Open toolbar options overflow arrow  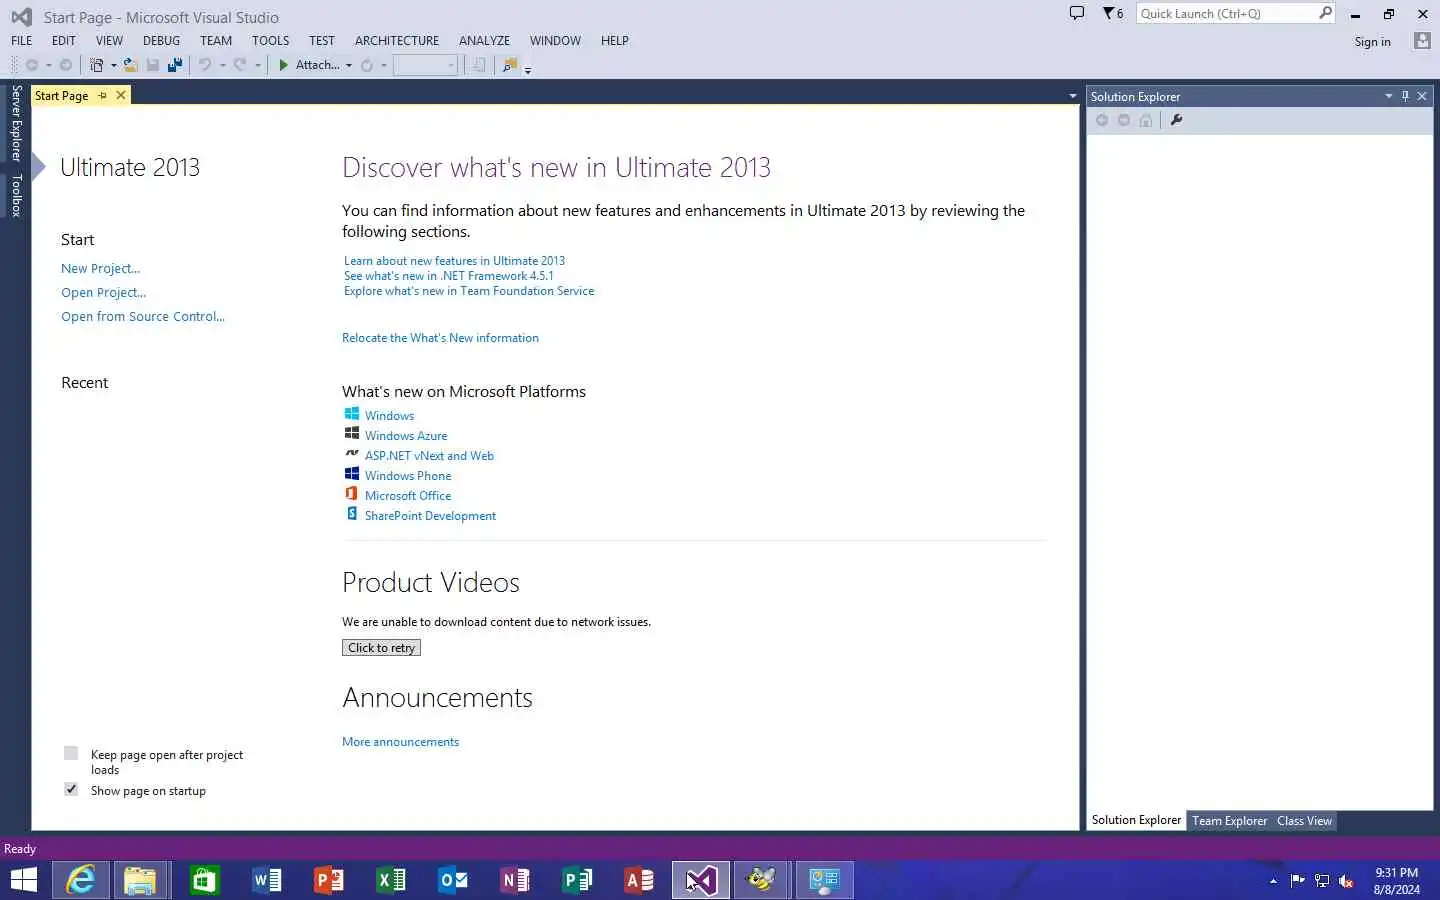pos(528,69)
